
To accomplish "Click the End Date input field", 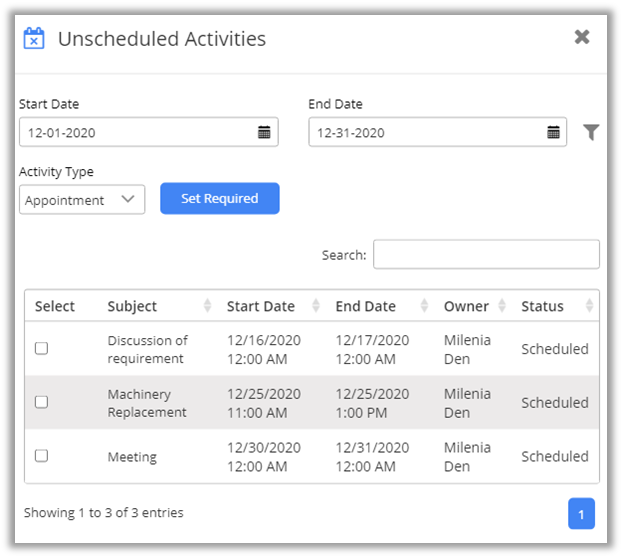I will [425, 132].
